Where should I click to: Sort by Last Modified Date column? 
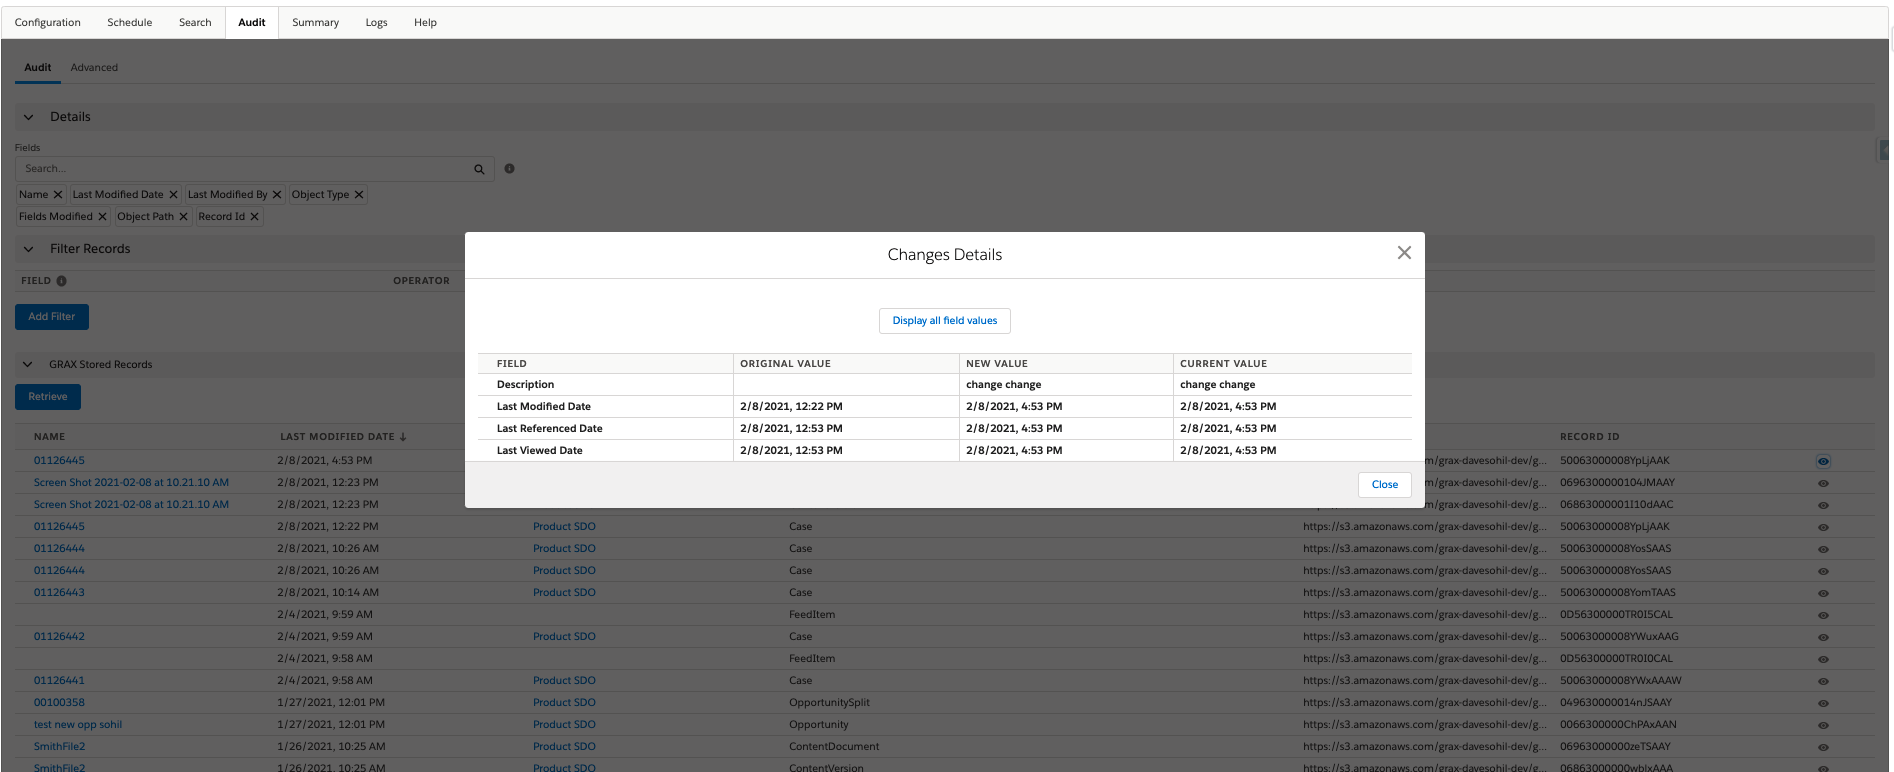343,437
